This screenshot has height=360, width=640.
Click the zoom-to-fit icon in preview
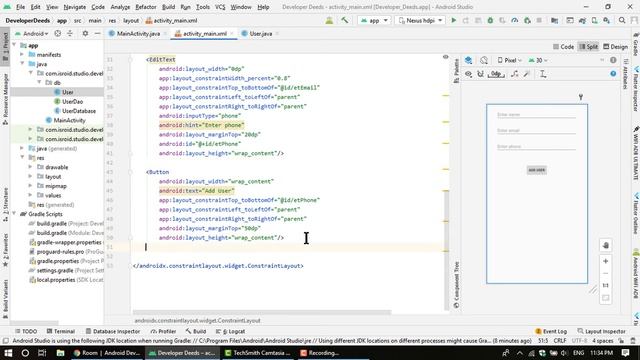click(x=606, y=298)
